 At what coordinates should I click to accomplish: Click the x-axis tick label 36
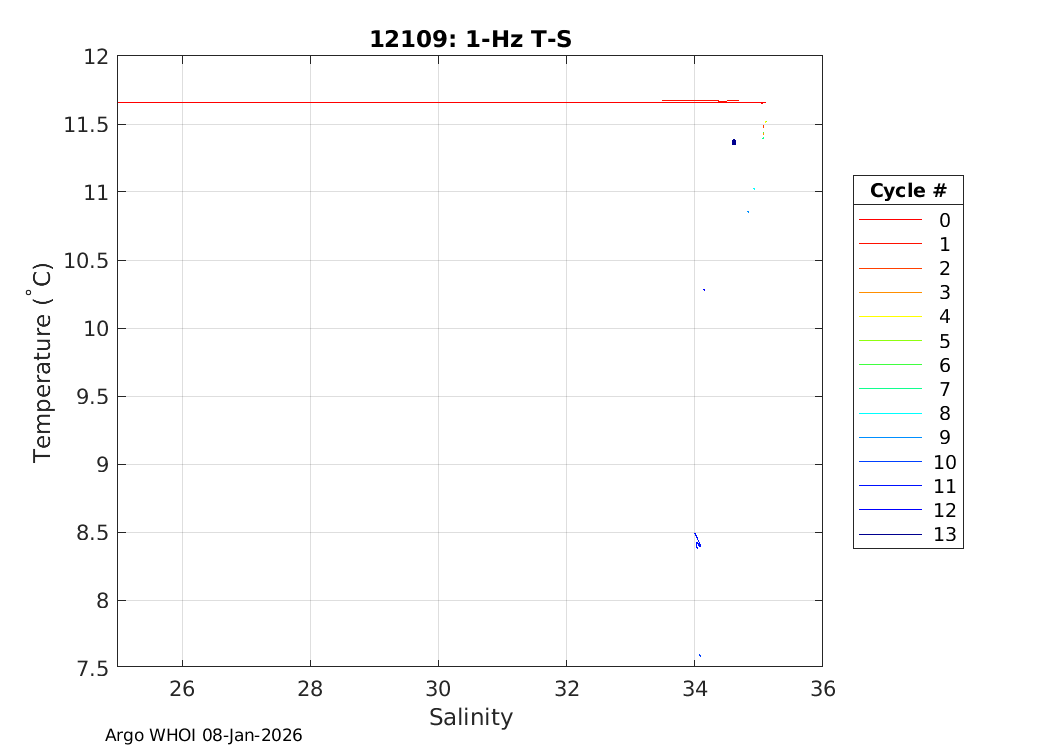click(x=822, y=689)
